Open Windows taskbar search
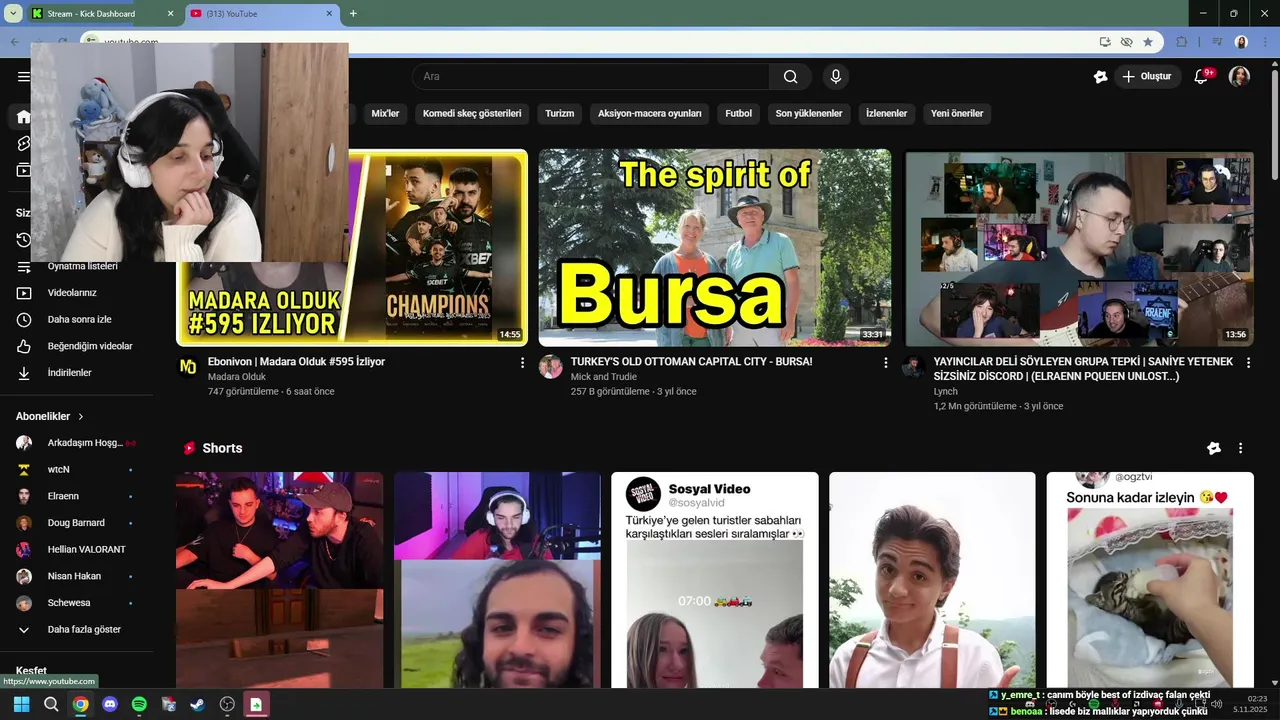 51,704
